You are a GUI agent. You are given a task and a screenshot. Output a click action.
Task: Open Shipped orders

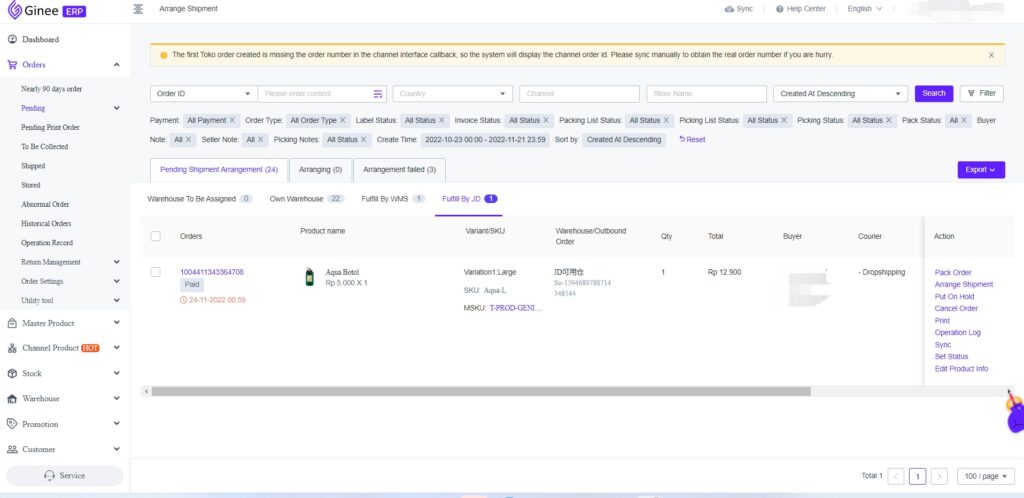(33, 166)
